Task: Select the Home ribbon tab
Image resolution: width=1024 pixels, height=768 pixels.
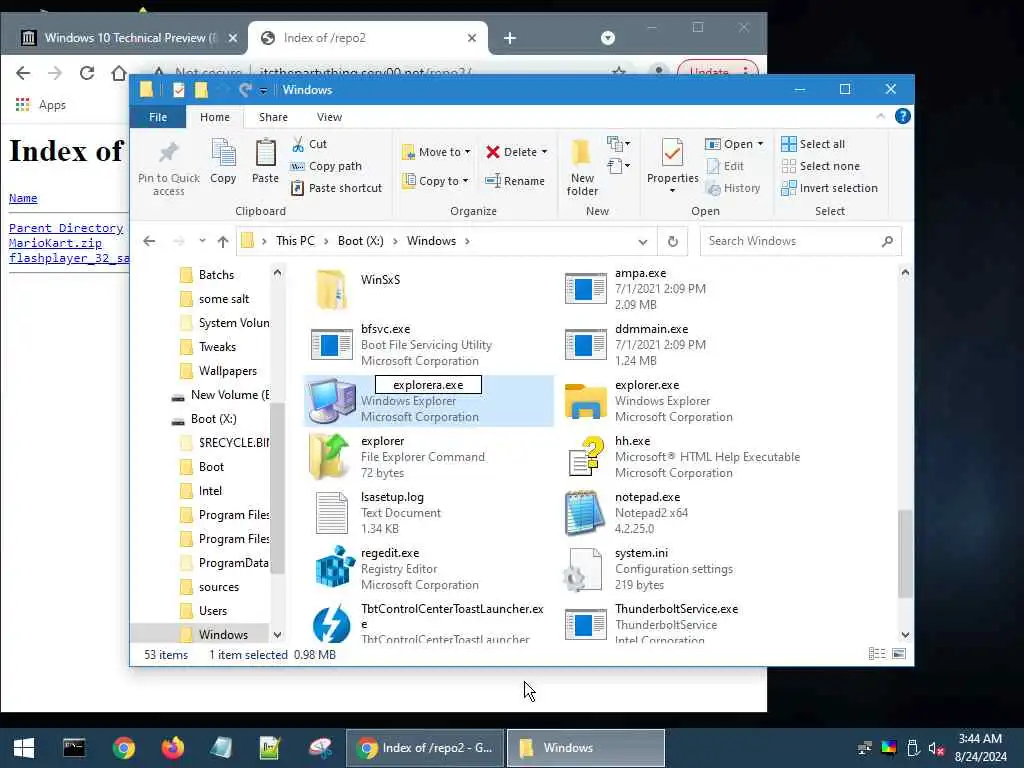Action: point(215,117)
